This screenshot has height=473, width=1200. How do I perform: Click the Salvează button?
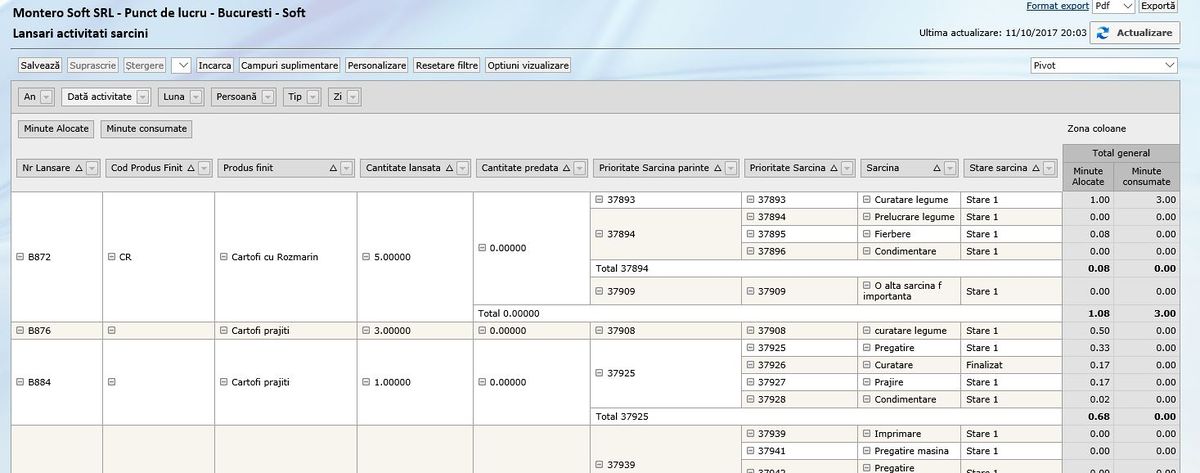(x=40, y=65)
